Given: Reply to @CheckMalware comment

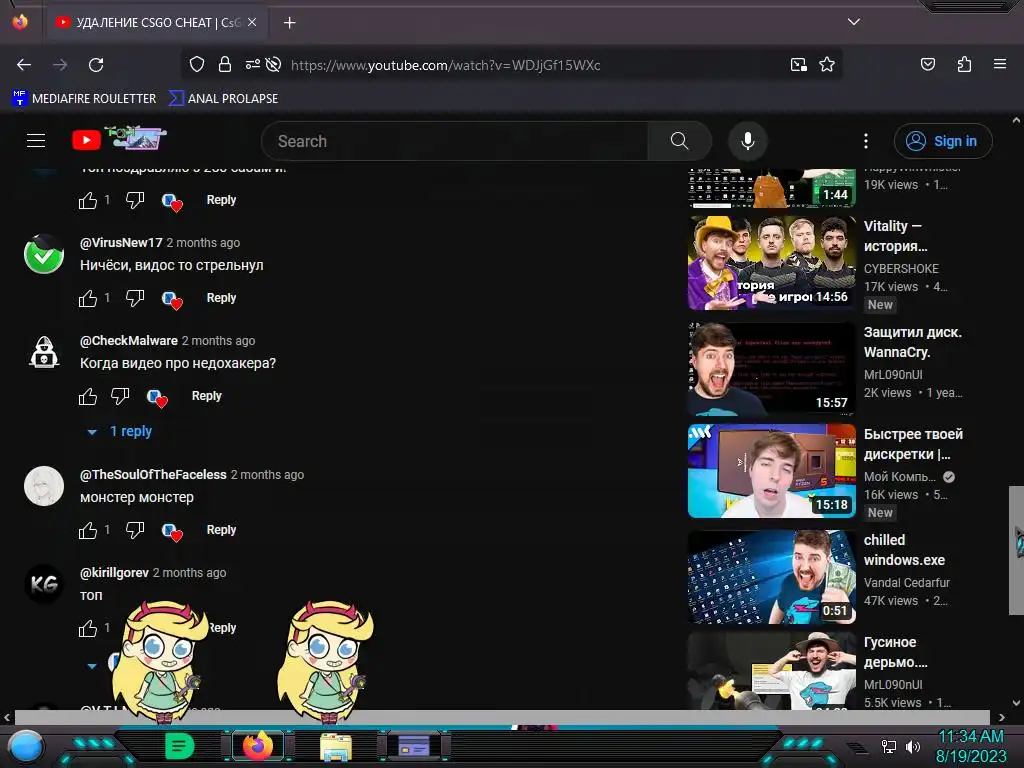Looking at the screenshot, I should tap(206, 396).
